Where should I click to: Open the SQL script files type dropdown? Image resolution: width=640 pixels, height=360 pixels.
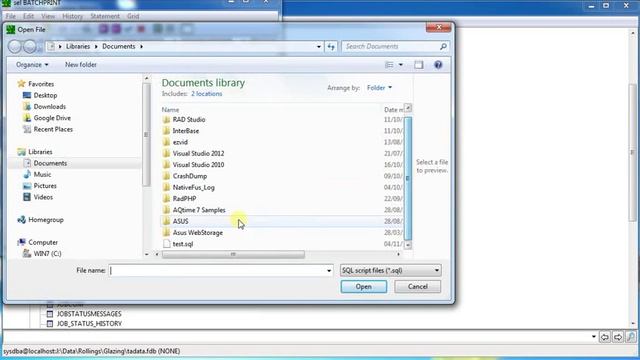click(391, 271)
